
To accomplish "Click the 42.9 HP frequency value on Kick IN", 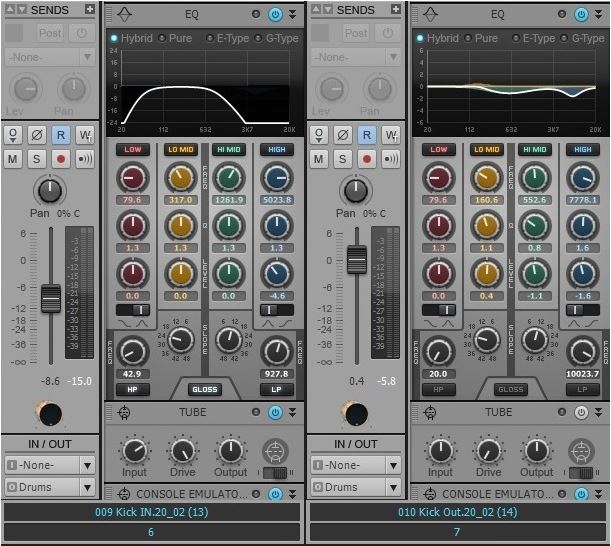I will (132, 374).
